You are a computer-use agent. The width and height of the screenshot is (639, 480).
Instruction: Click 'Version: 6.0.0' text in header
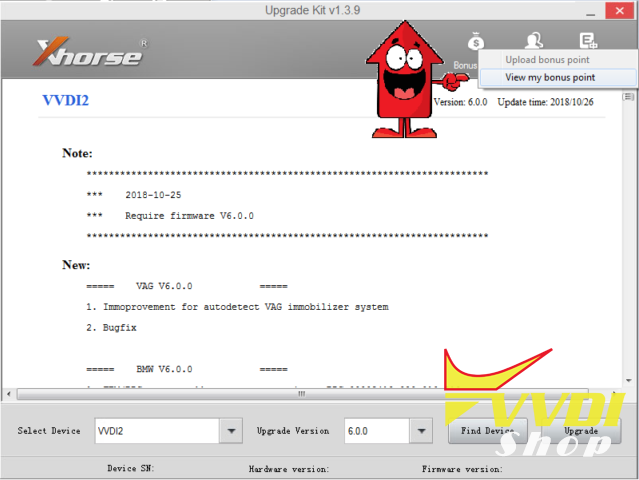click(x=460, y=102)
